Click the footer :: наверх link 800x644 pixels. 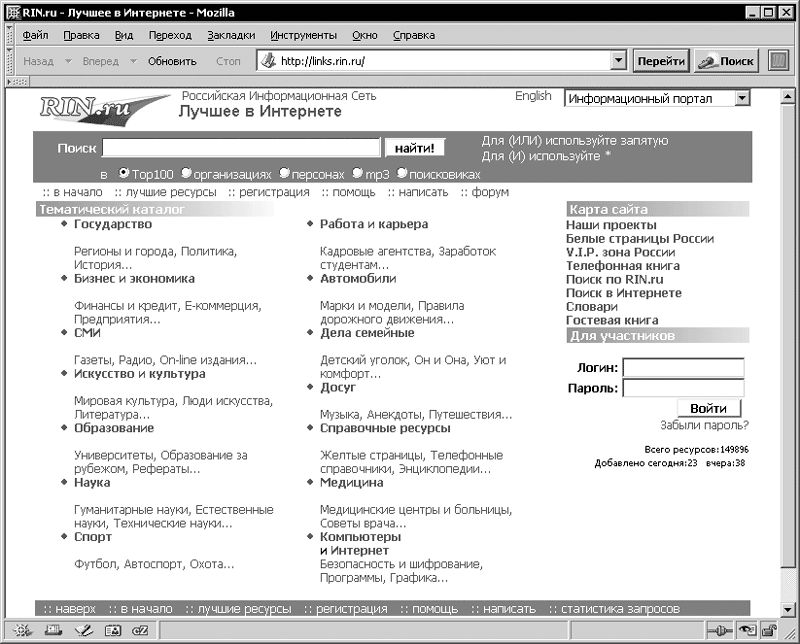pos(69,609)
